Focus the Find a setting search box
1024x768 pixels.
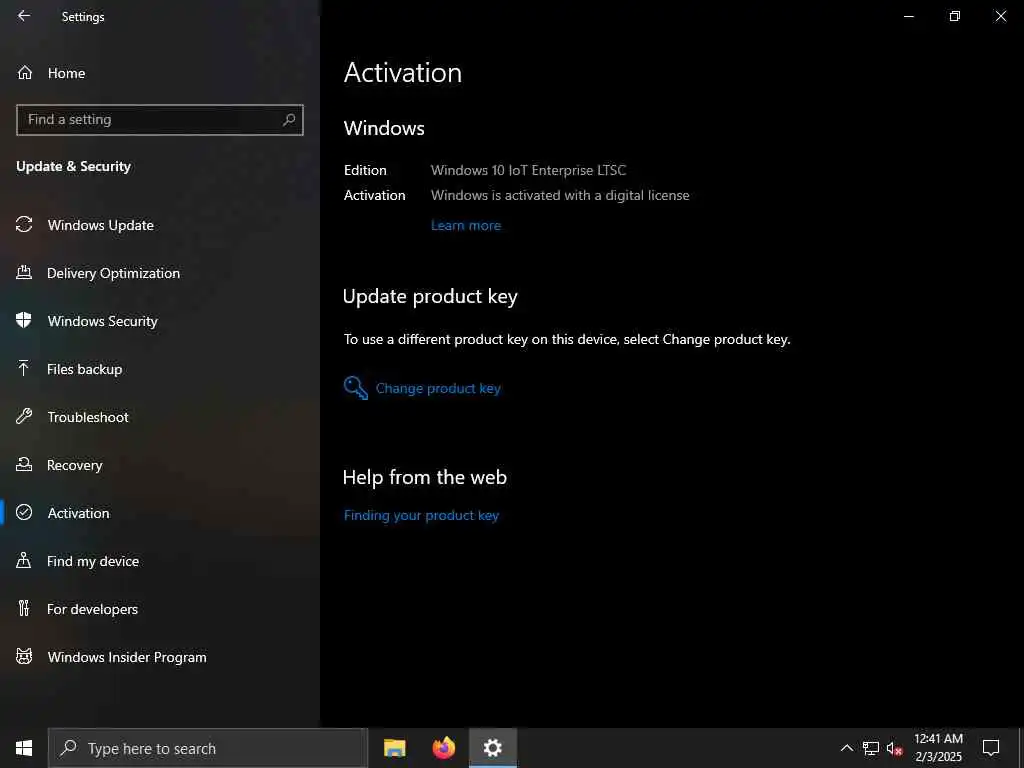click(x=160, y=120)
